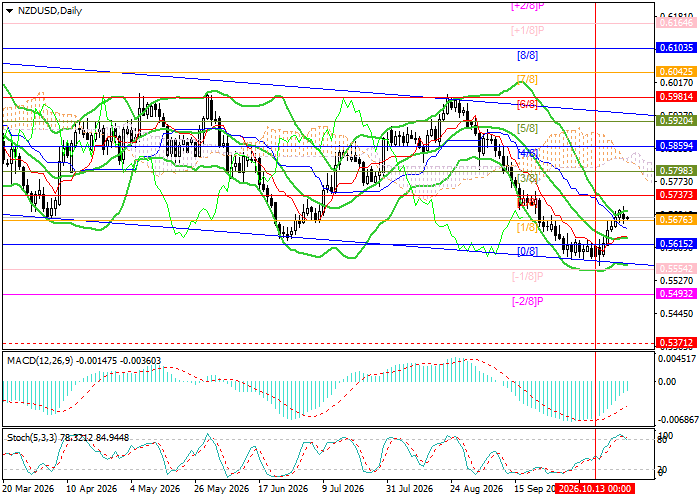700x500 pixels.
Task: Click the [-1/8]P Murrey level label
Action: [527, 276]
